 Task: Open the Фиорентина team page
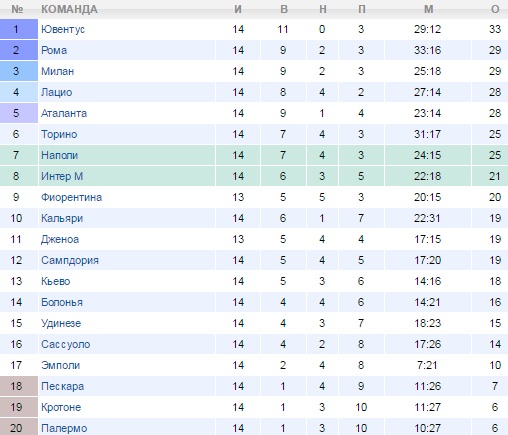pos(71,197)
